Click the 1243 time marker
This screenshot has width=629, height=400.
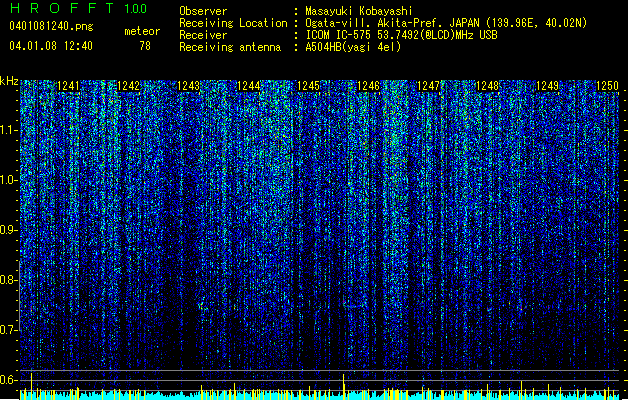tap(188, 86)
